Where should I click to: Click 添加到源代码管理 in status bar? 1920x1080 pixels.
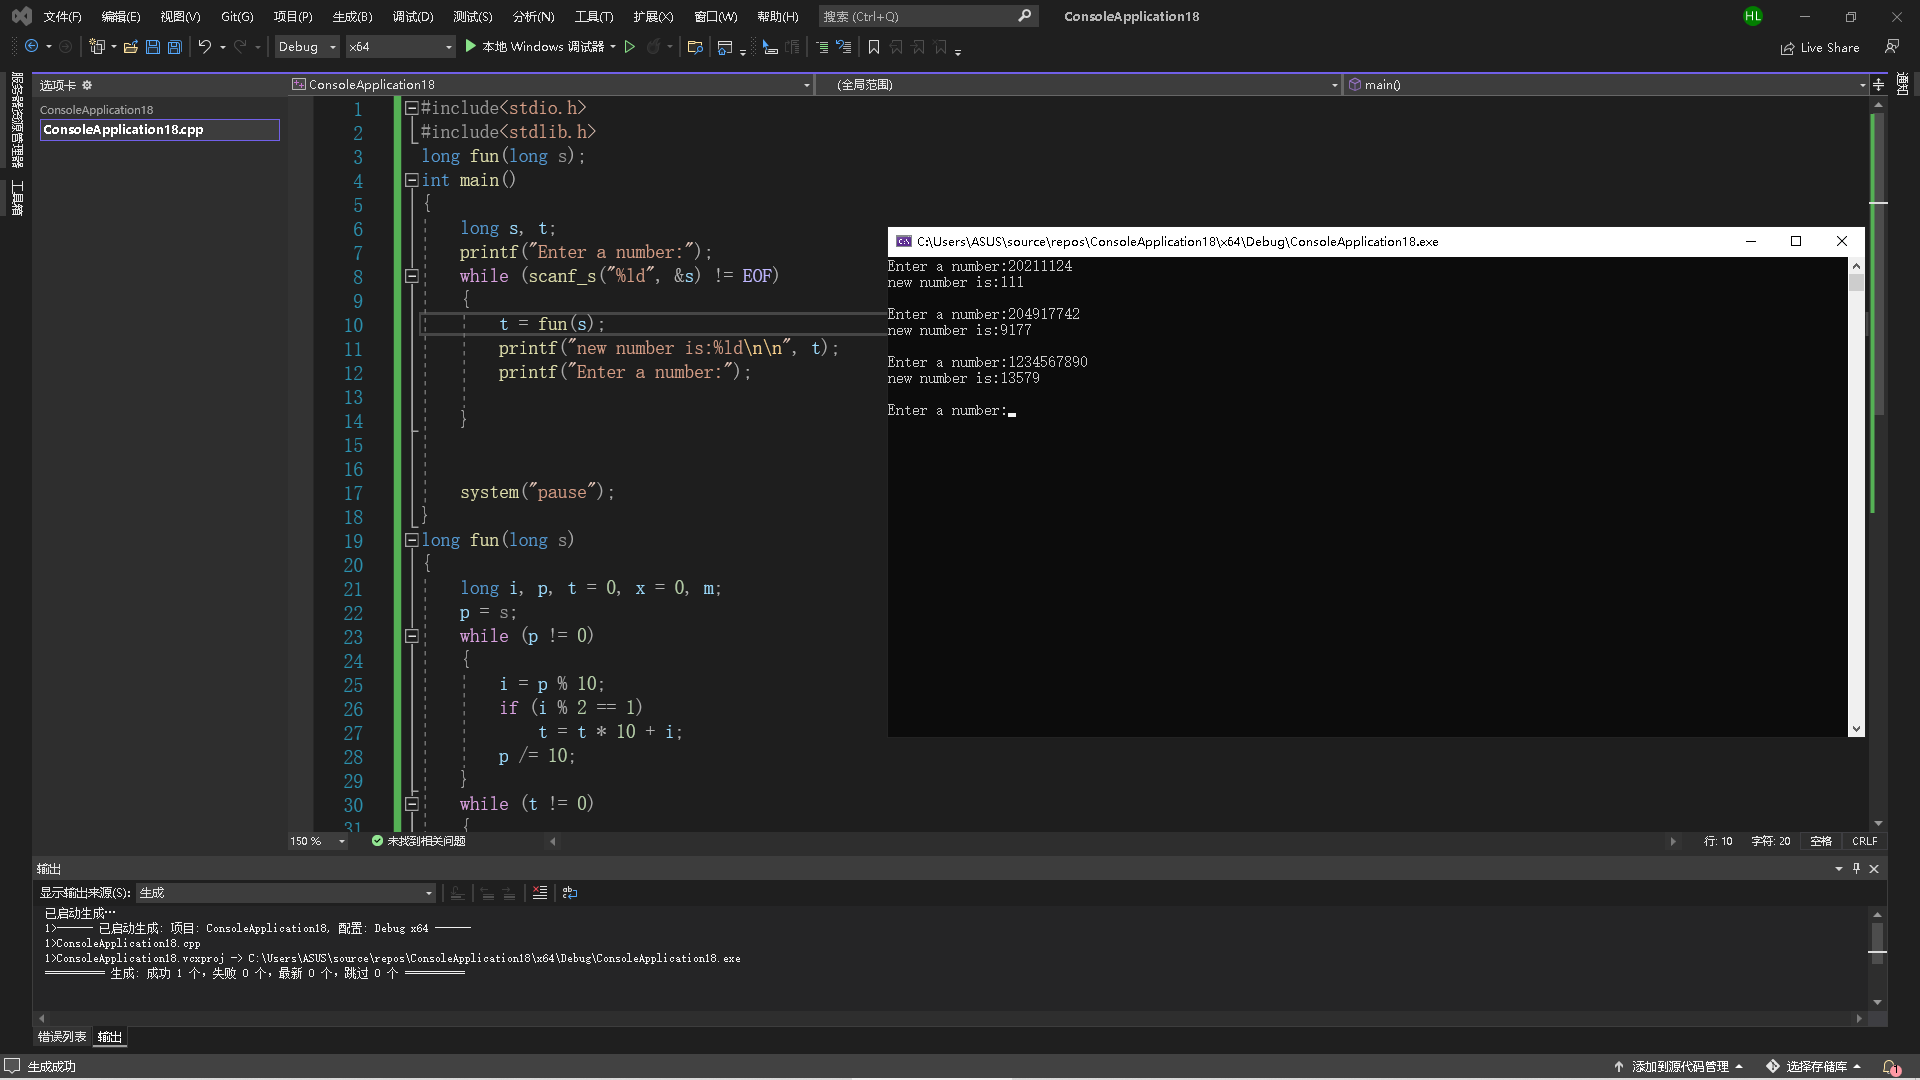[x=1680, y=1066]
